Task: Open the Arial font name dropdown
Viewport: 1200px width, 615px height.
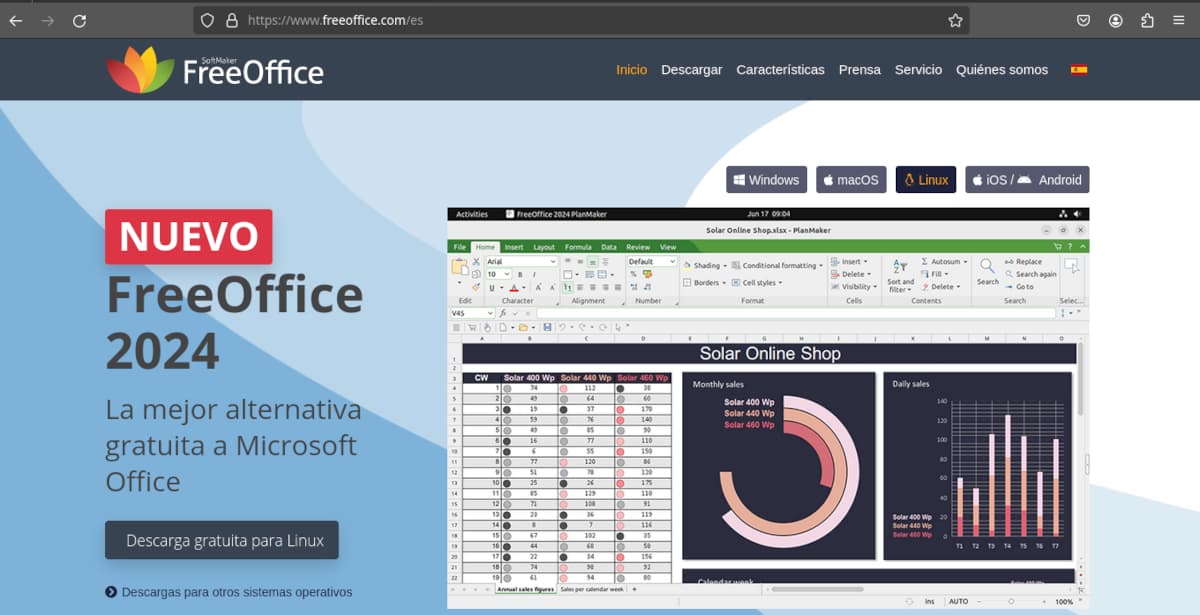Action: (552, 261)
